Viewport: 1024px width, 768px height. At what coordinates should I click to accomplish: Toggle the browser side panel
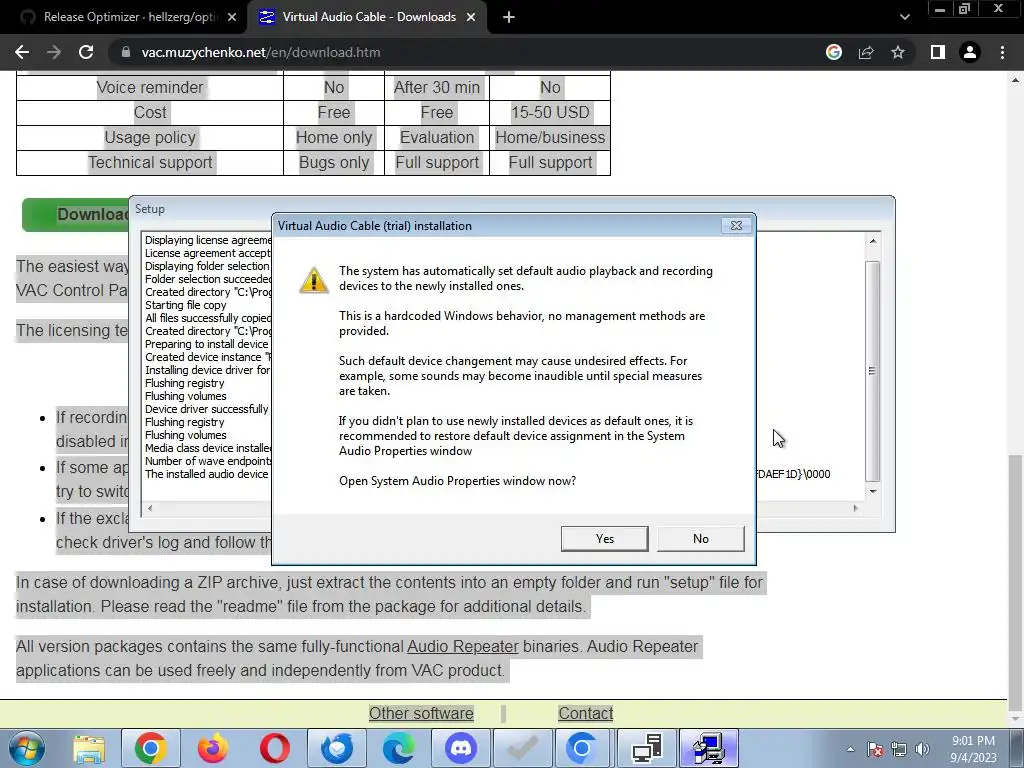click(x=938, y=52)
